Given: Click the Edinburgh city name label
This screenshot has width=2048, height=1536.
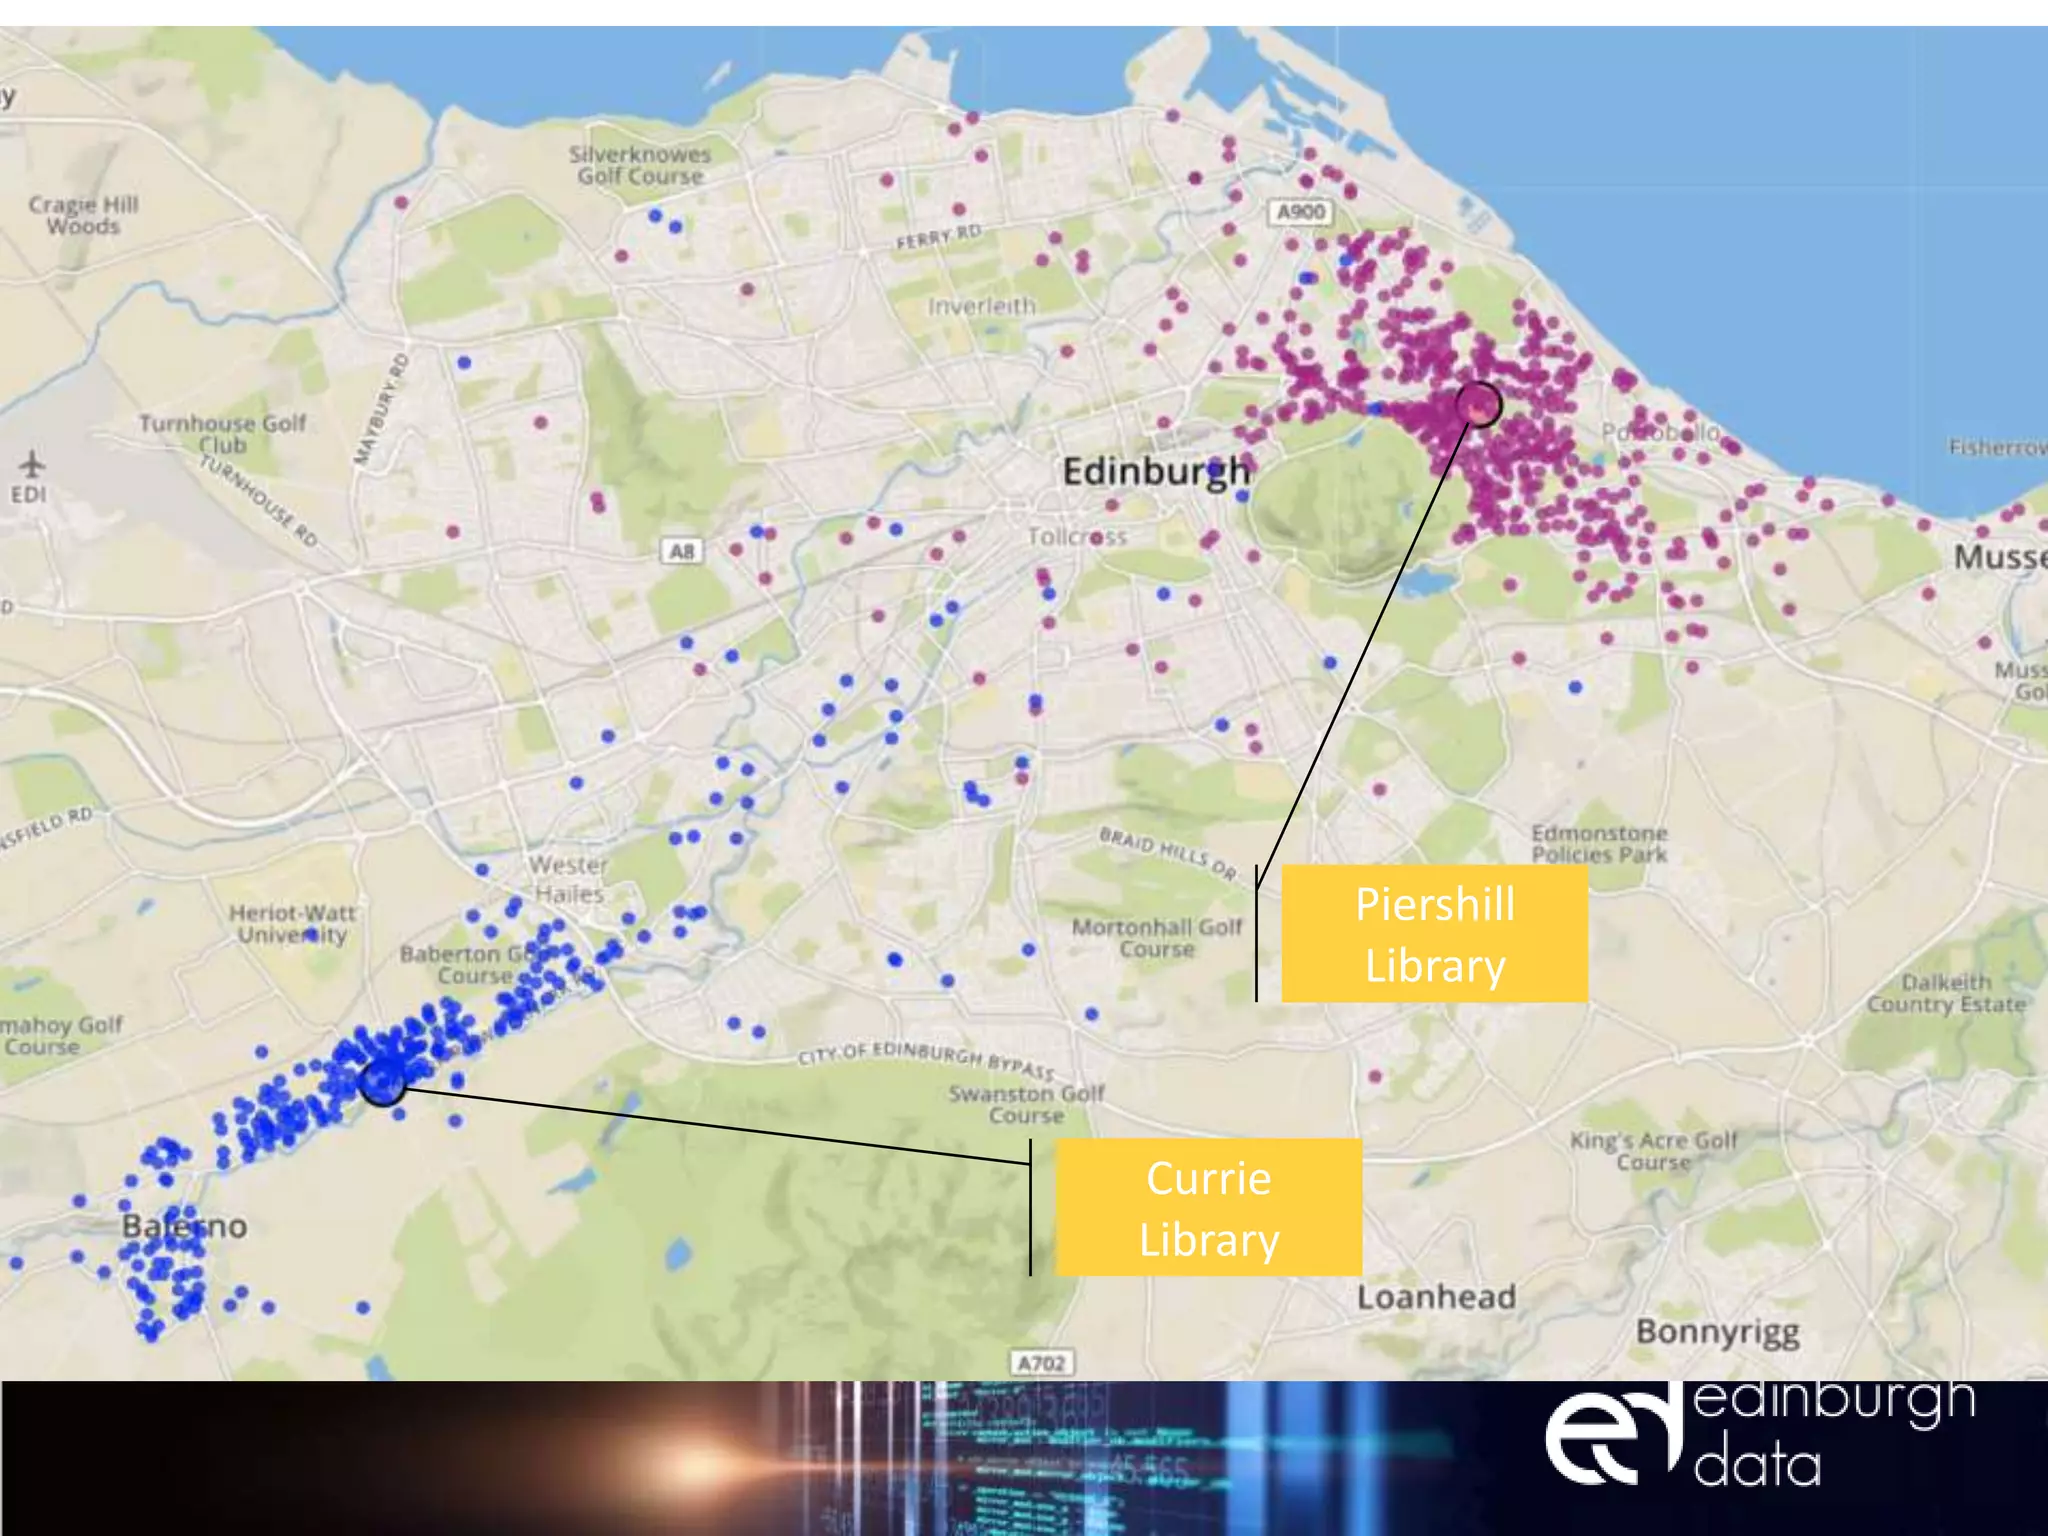Looking at the screenshot, I should click(x=1155, y=471).
